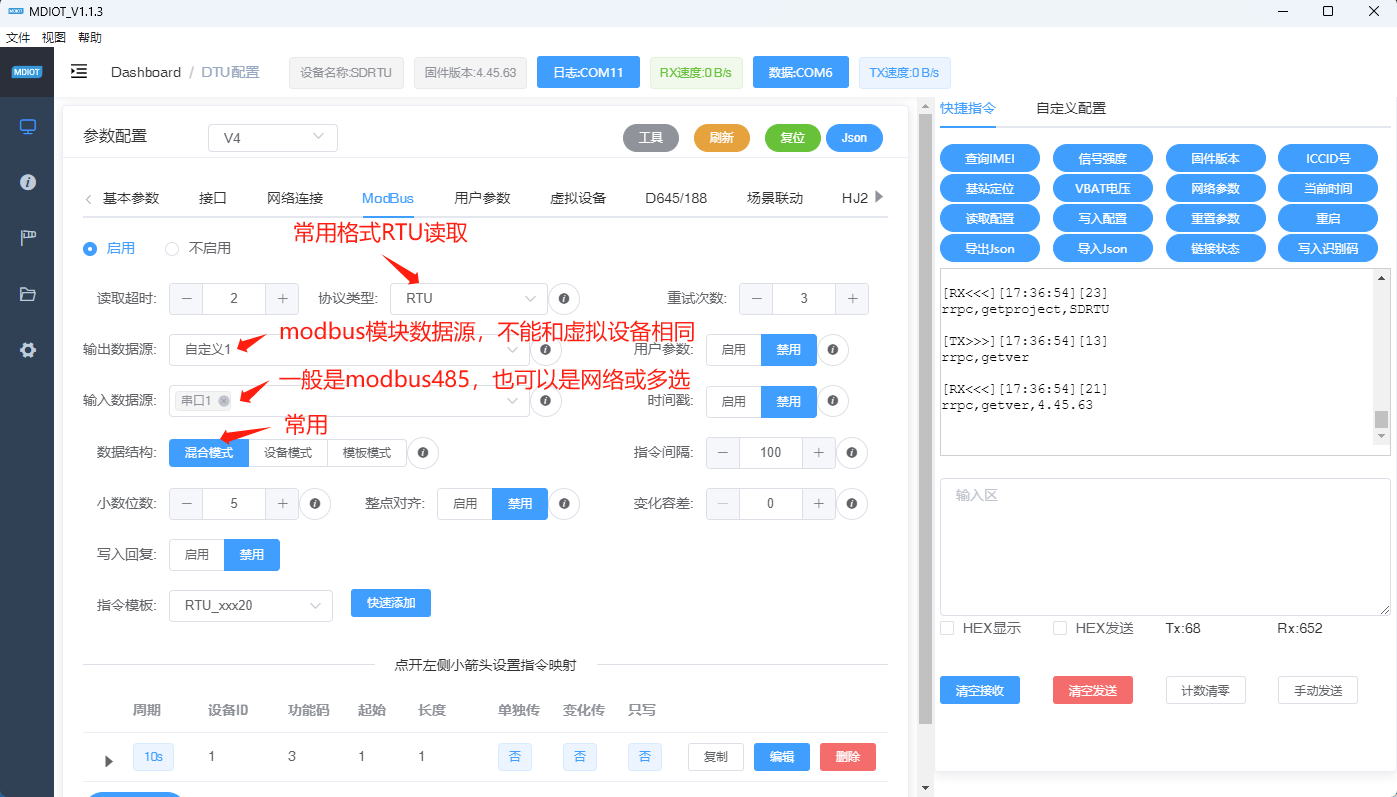This screenshot has height=797, width=1397.
Task: Switch to the 虚拟设备 tab
Action: click(x=578, y=198)
